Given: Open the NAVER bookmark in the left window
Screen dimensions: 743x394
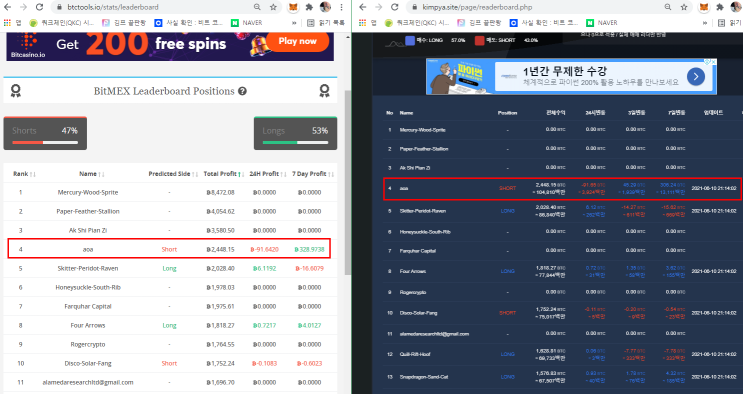Looking at the screenshot, I should tap(247, 23).
